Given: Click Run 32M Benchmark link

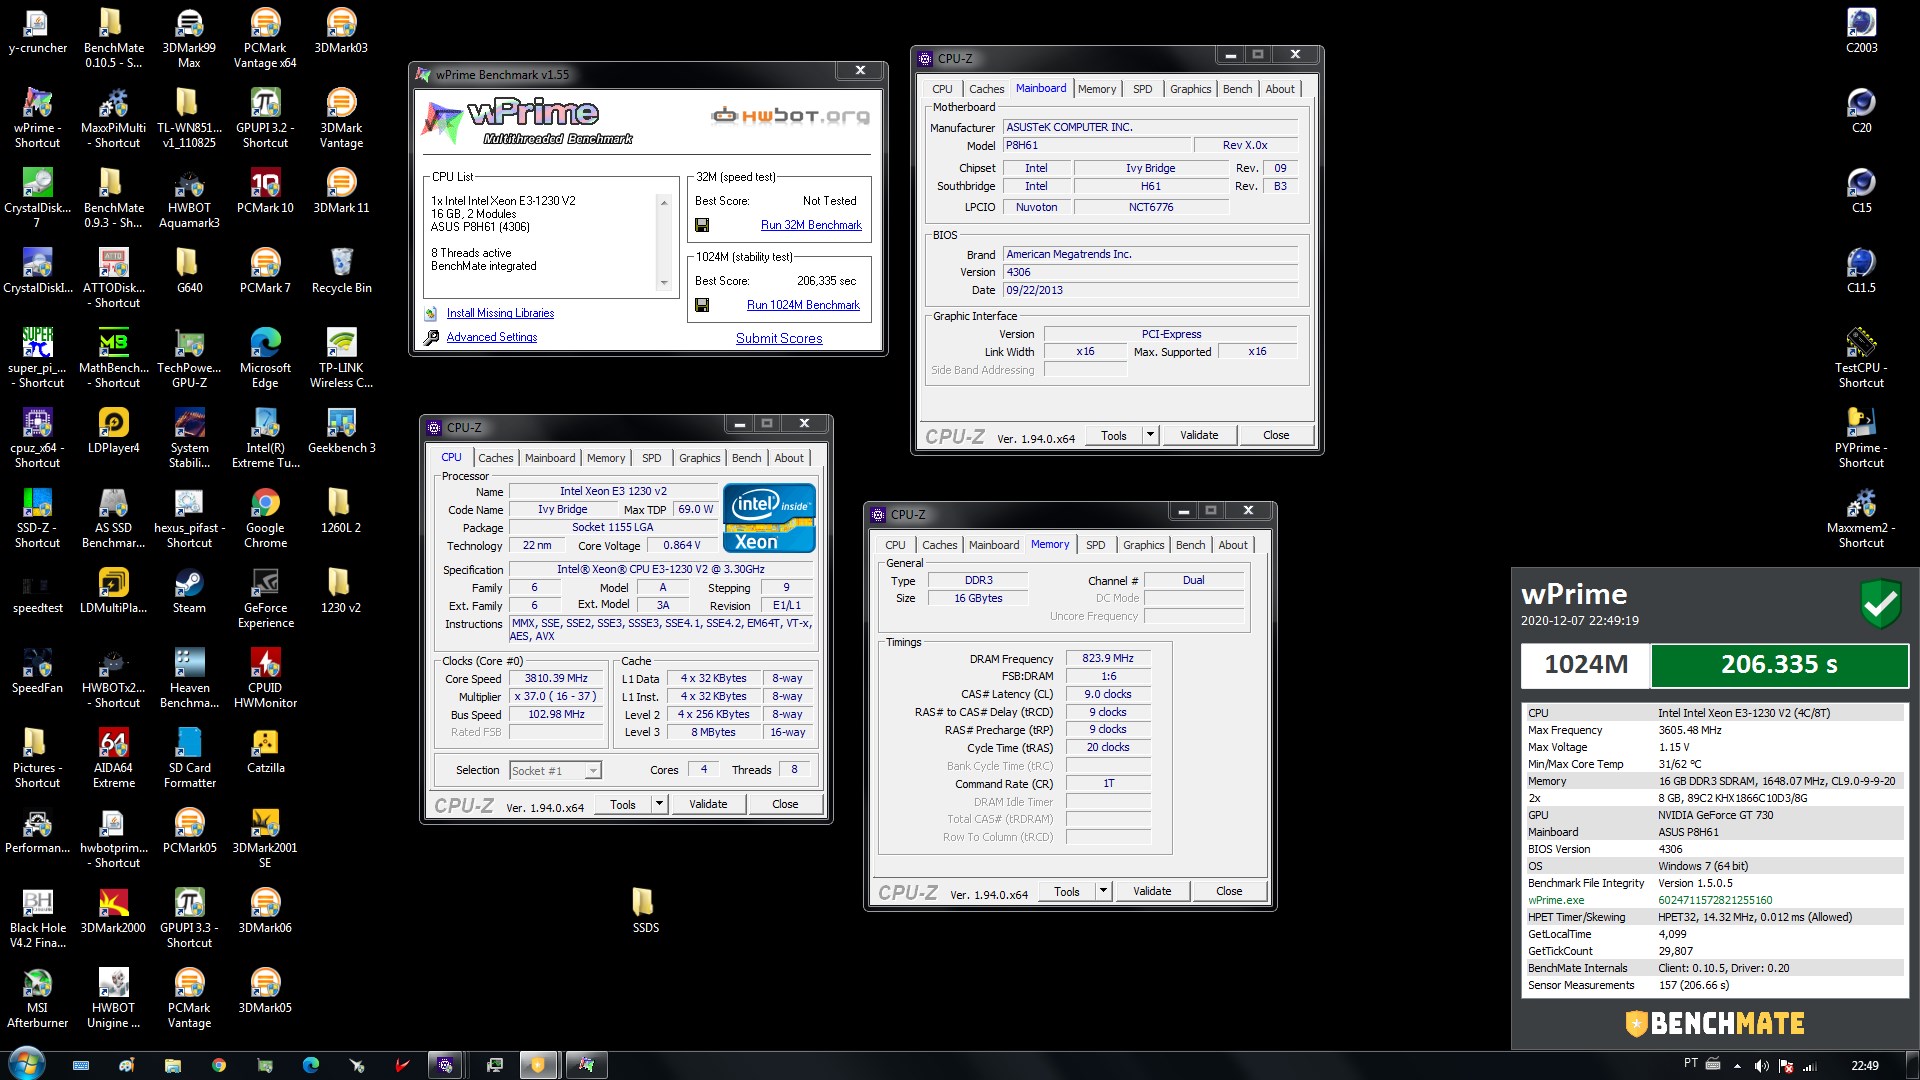Looking at the screenshot, I should pos(811,226).
